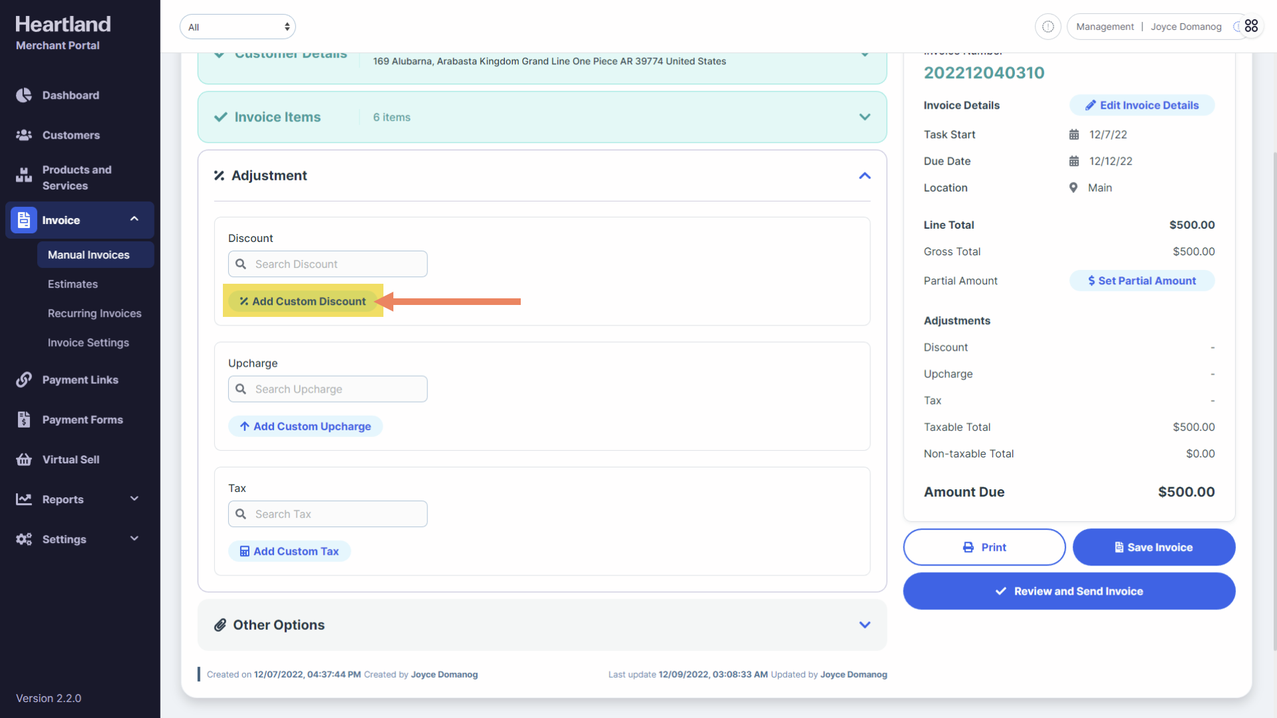
Task: Open the All location dropdown
Action: [x=238, y=27]
